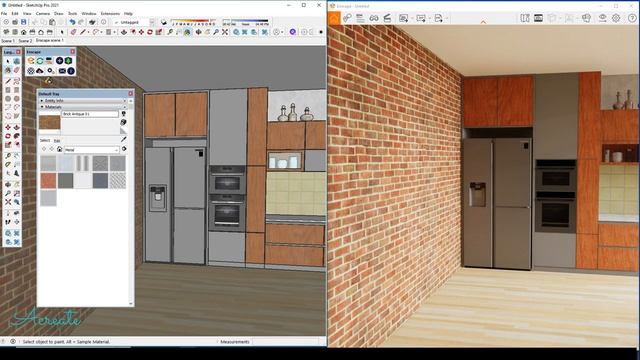Click the In Model home icon in Materials

pyautogui.click(x=60, y=149)
